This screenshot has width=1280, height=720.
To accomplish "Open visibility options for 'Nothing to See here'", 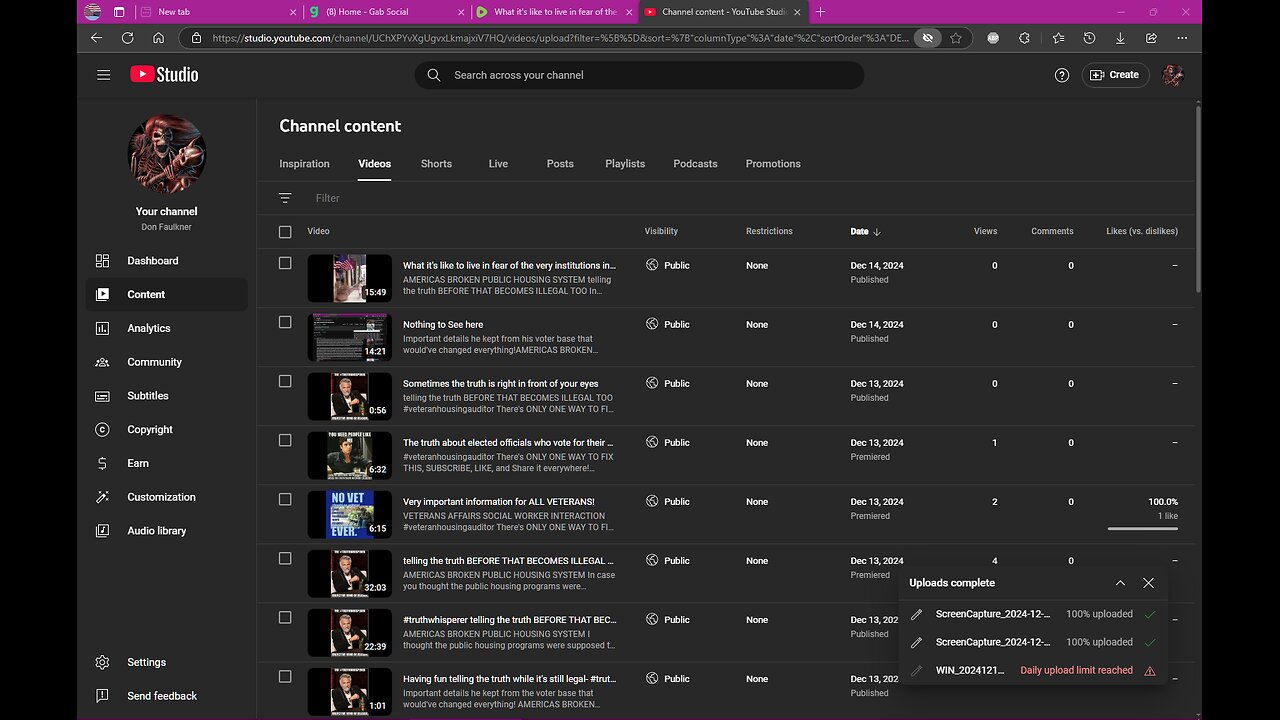I will point(668,324).
